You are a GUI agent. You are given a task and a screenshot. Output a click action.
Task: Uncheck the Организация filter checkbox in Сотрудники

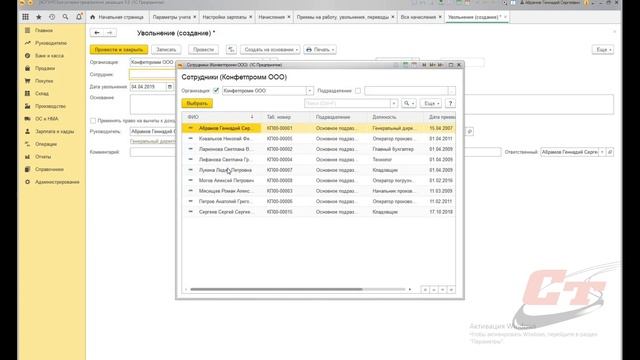tap(216, 91)
